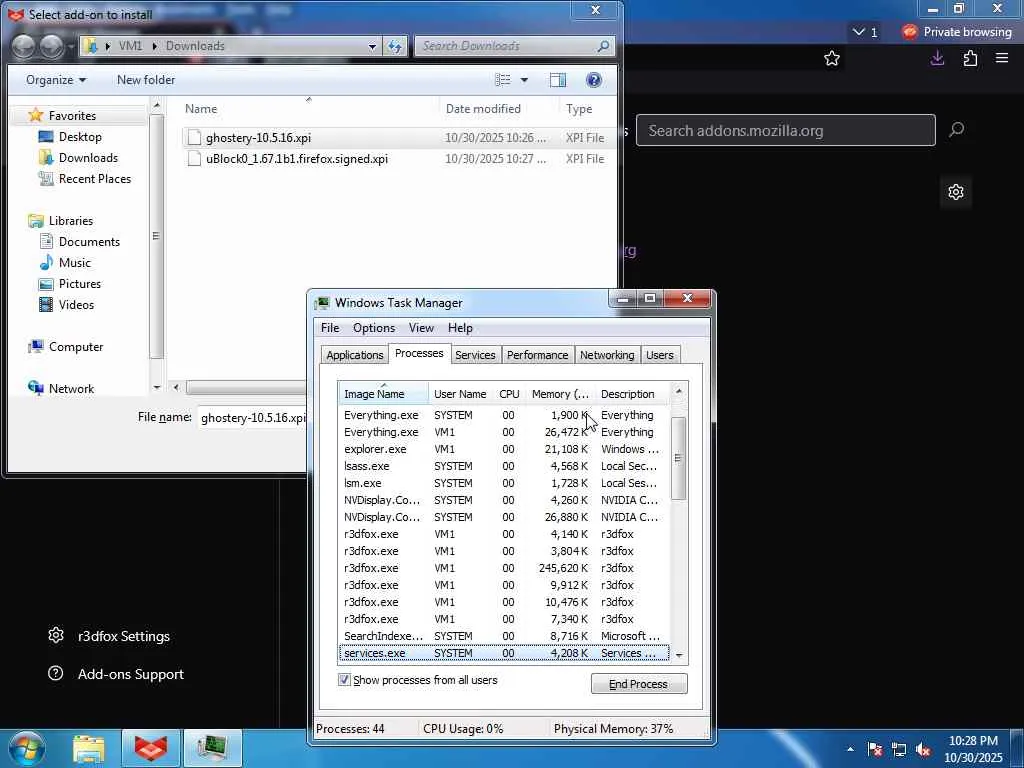Select uBlock0 xpi file icon
The width and height of the screenshot is (1024, 768).
coord(194,158)
